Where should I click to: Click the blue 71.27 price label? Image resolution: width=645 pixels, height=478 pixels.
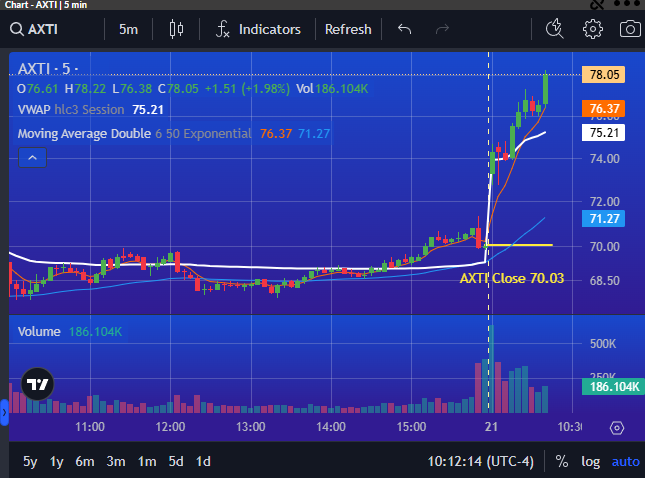pyautogui.click(x=603, y=218)
